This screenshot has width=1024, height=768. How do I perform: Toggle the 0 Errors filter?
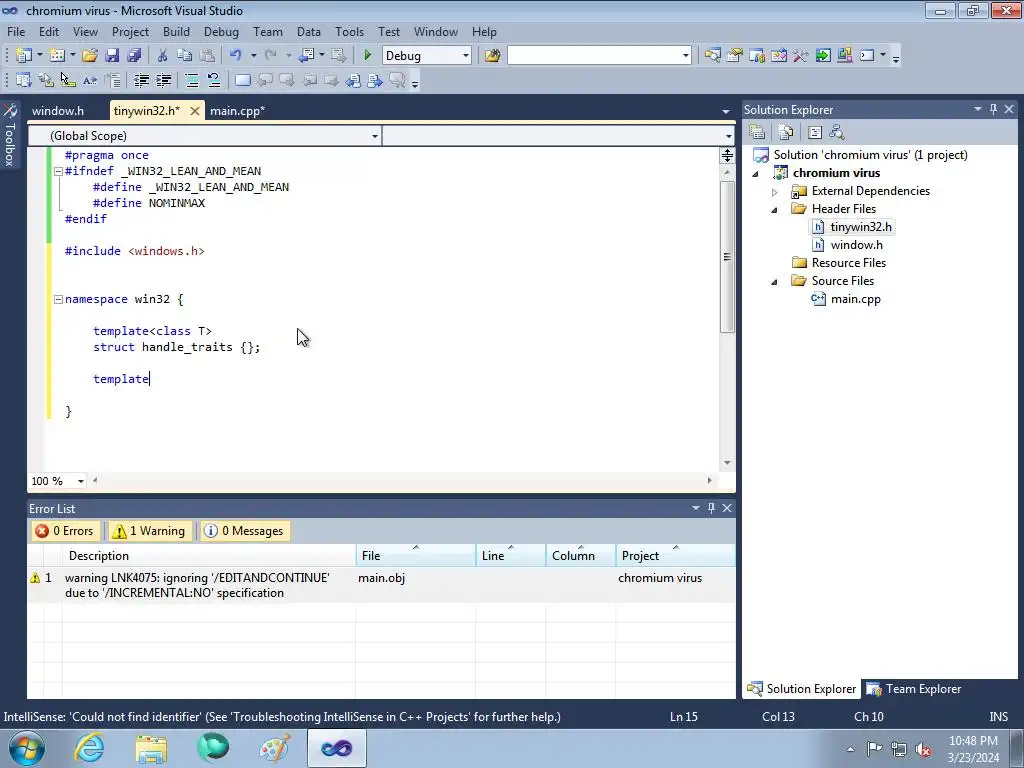(x=65, y=531)
